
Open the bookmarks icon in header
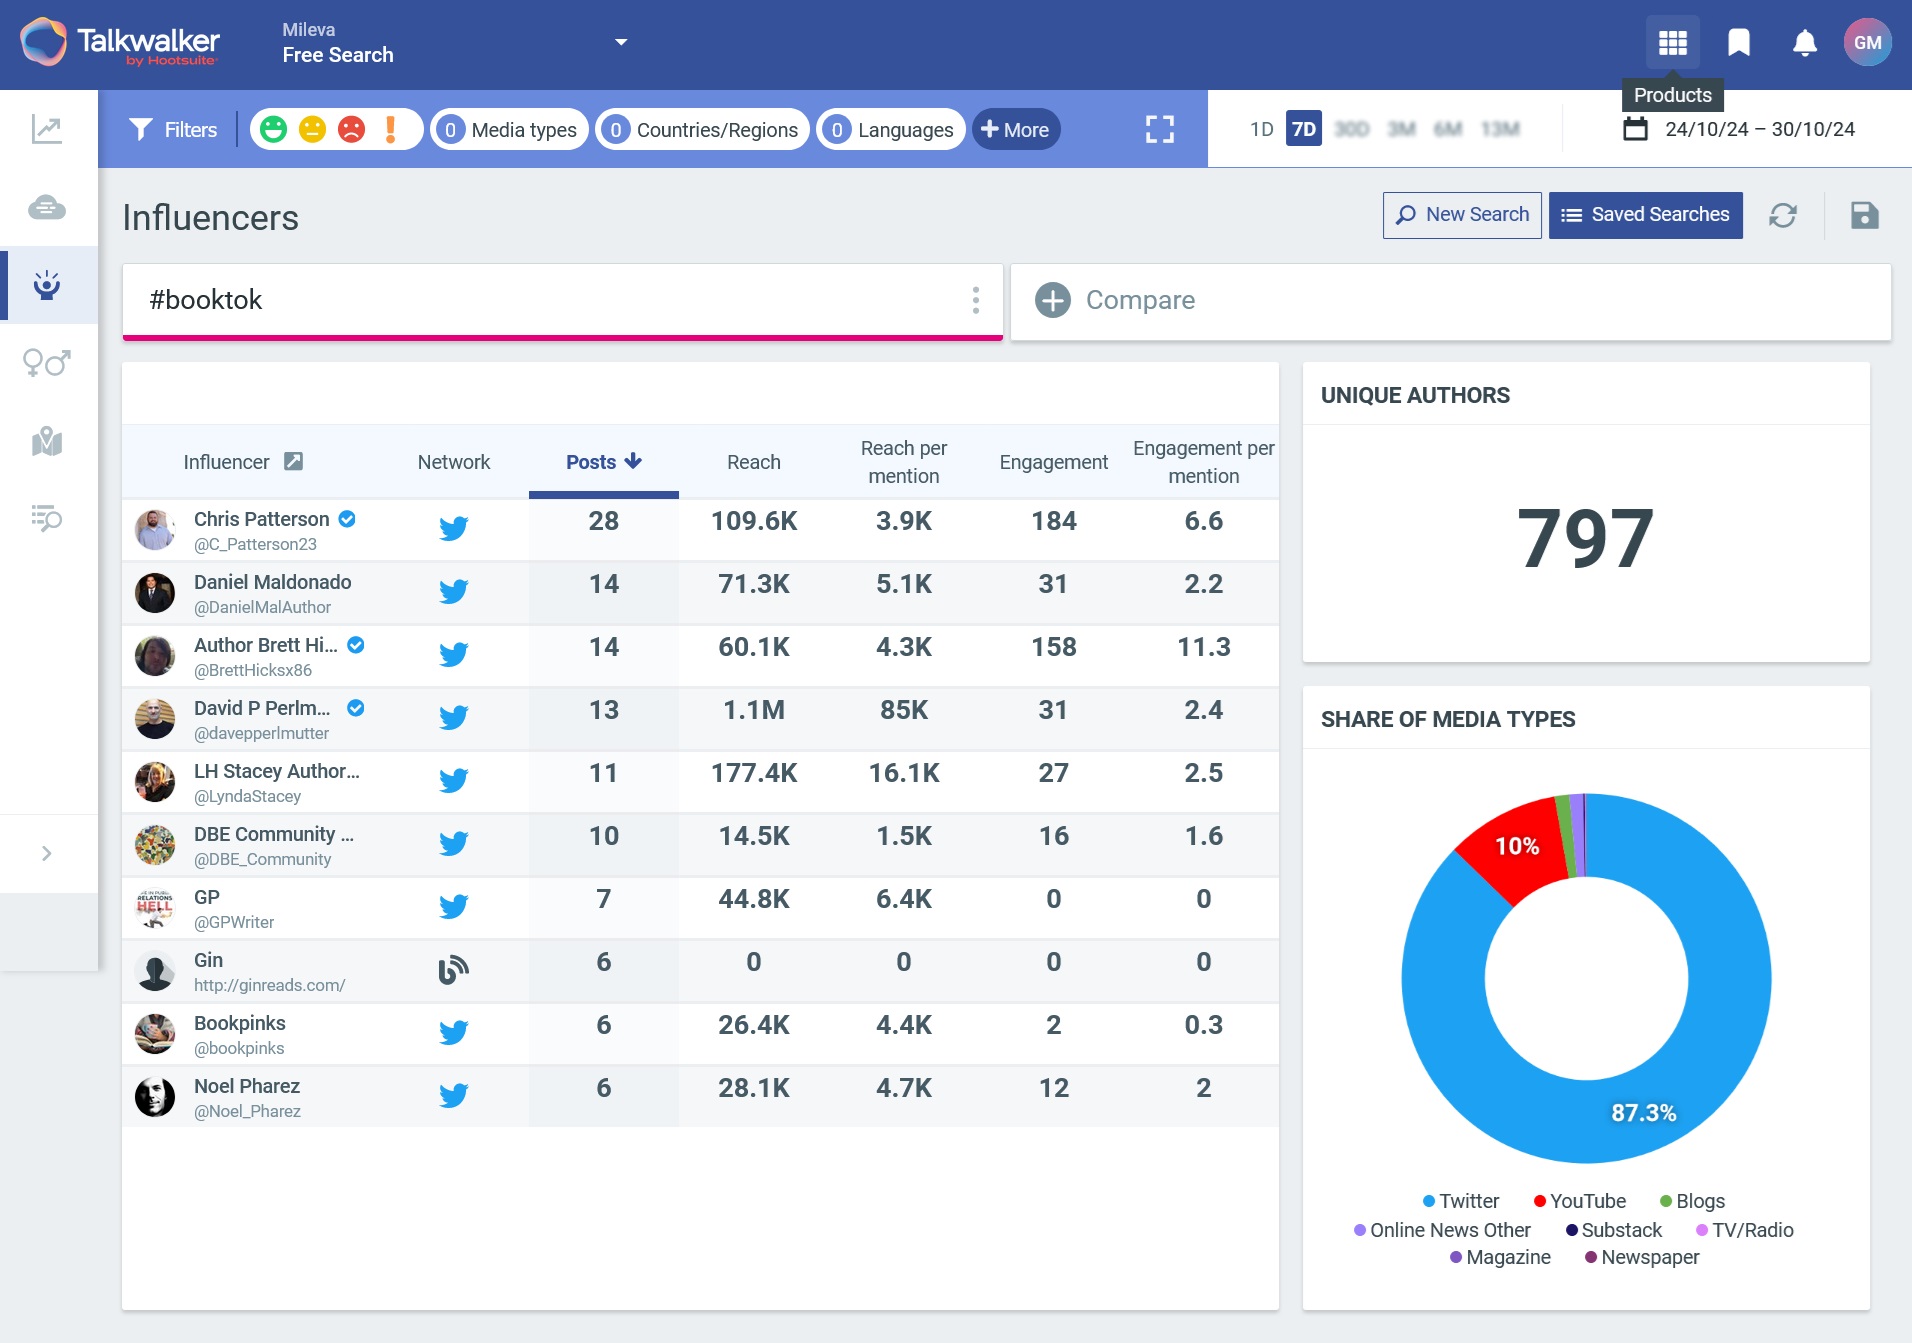1739,43
